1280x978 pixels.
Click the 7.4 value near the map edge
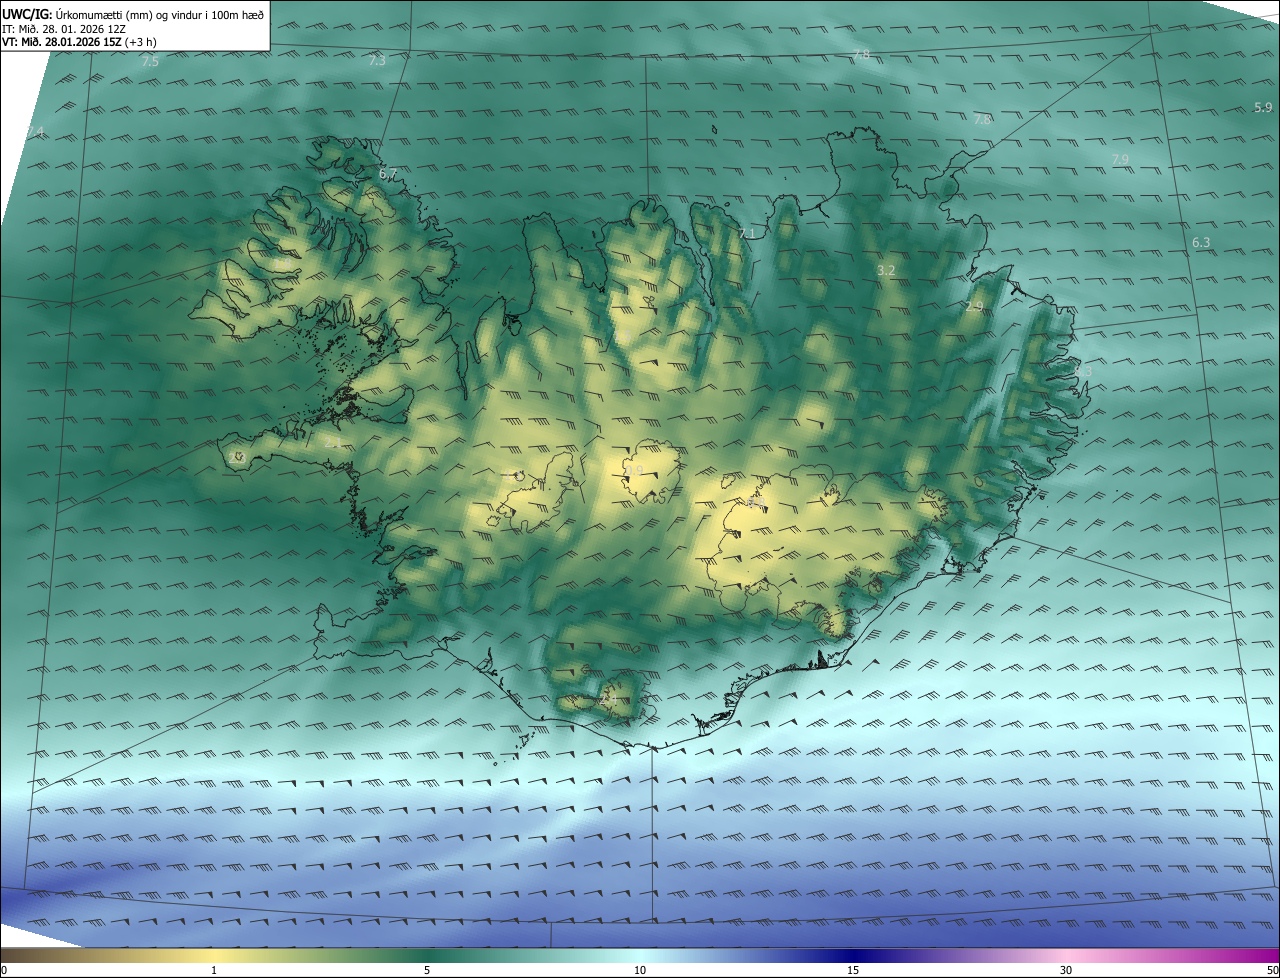tap(36, 133)
